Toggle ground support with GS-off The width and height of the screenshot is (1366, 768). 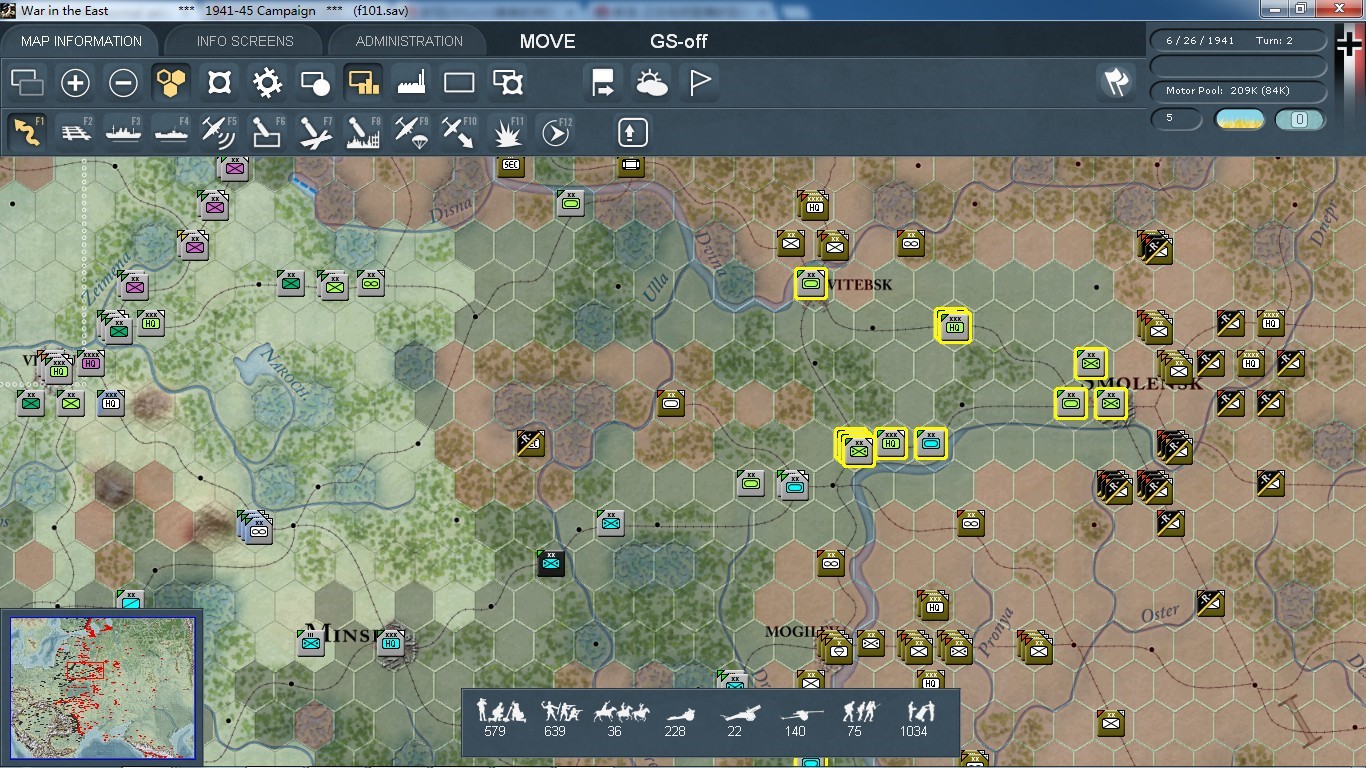point(679,42)
